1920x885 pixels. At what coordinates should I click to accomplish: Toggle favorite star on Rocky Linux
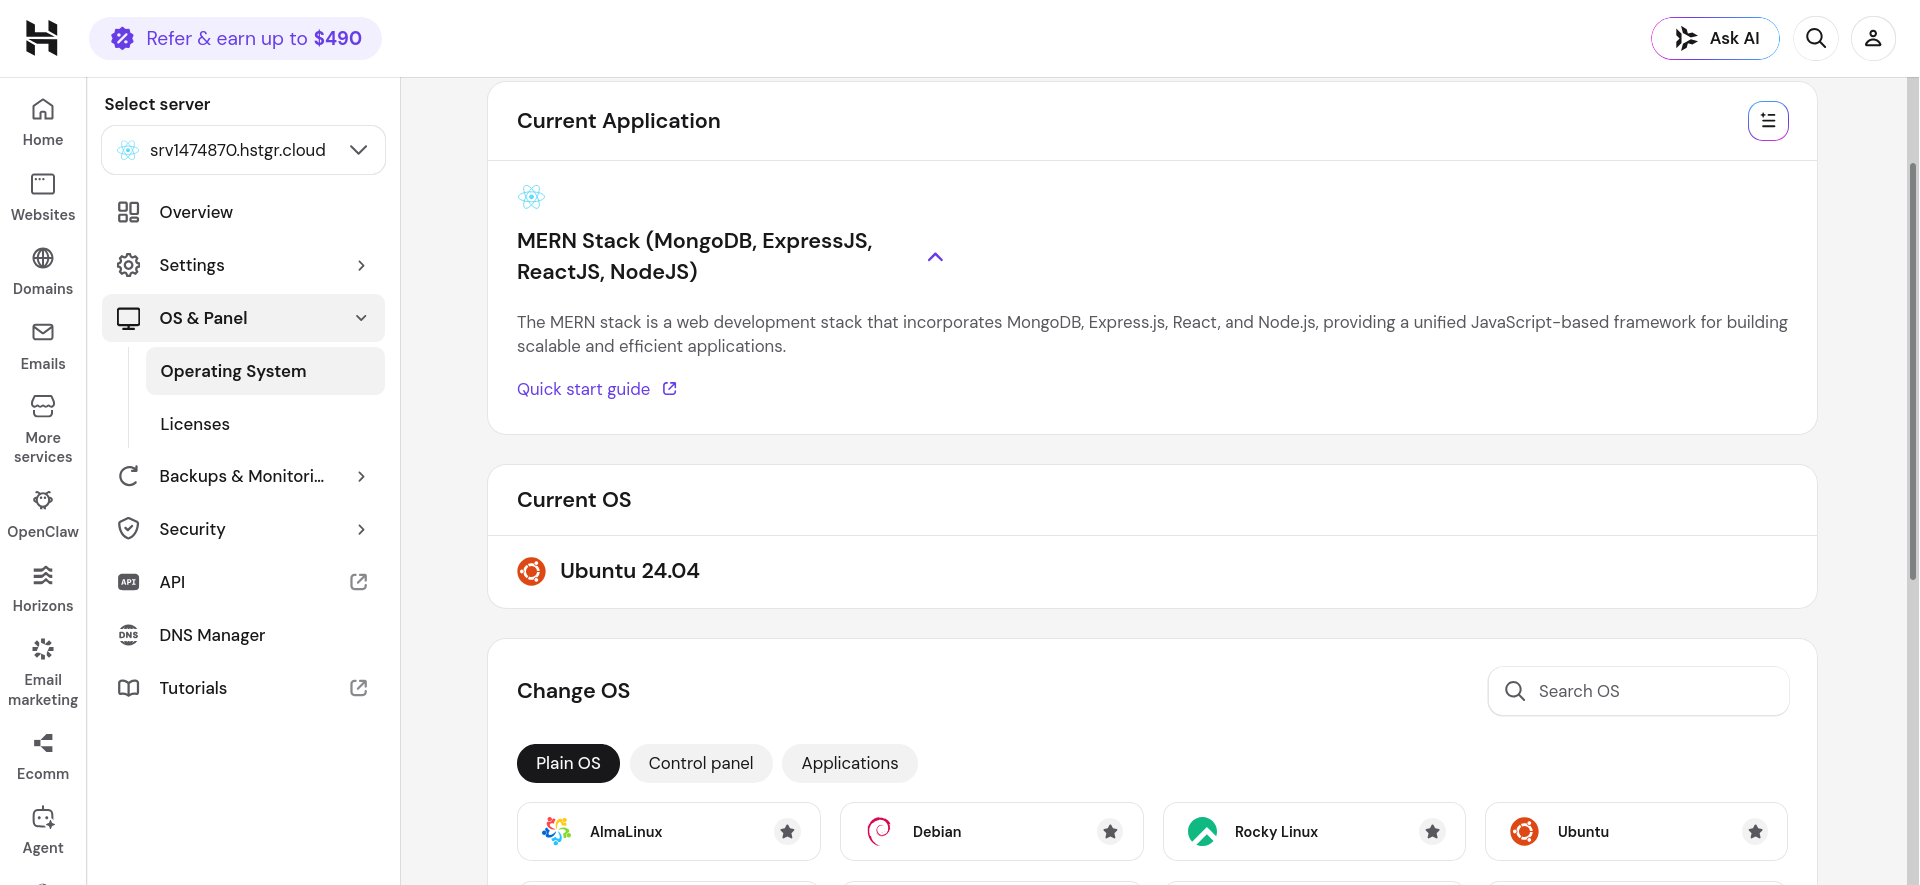1433,832
